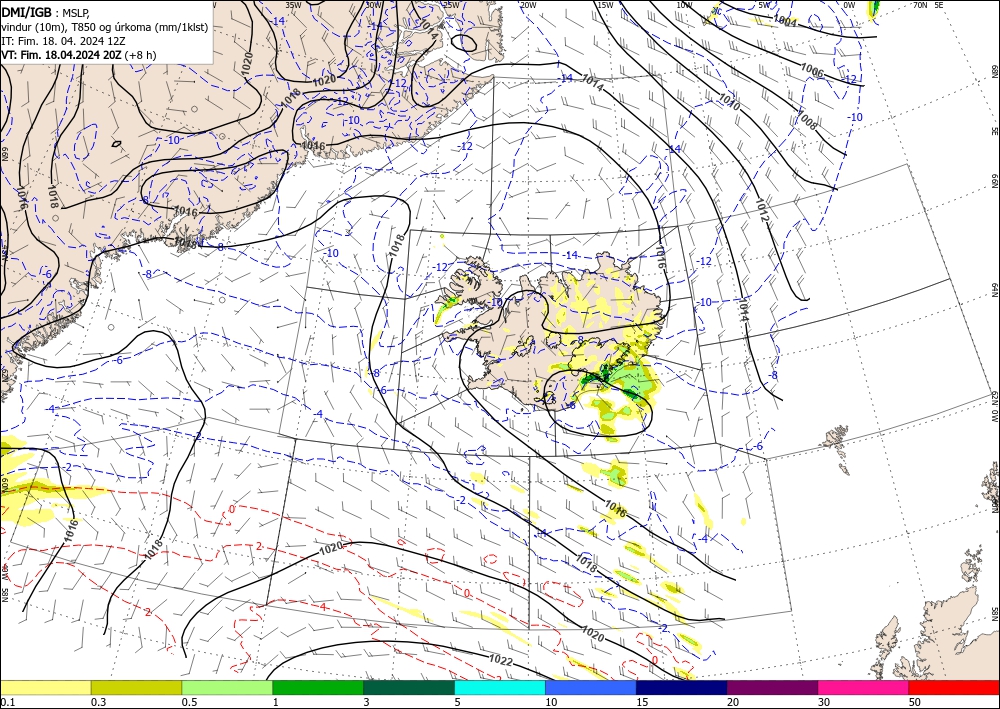This screenshot has height=709, width=1000.
Task: Click the "35W" longitude label
Action: pos(293,5)
